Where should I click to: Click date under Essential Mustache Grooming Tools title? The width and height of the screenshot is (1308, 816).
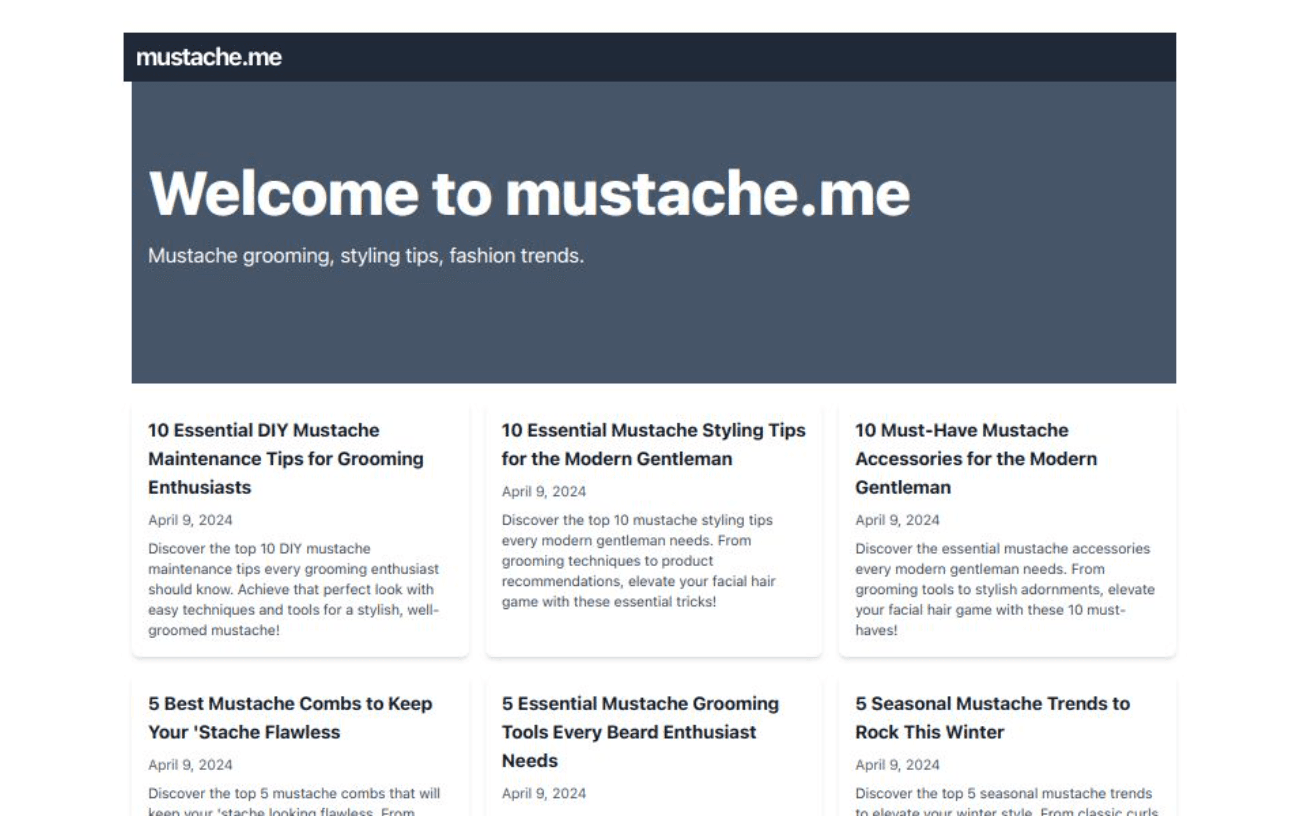[x=544, y=794]
